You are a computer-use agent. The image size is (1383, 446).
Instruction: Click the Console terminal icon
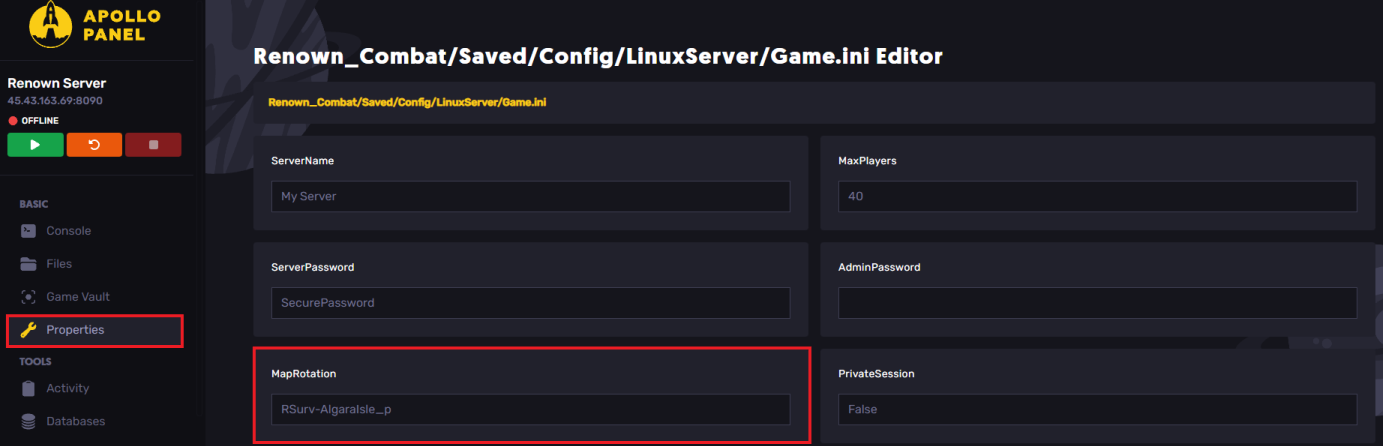(x=29, y=231)
